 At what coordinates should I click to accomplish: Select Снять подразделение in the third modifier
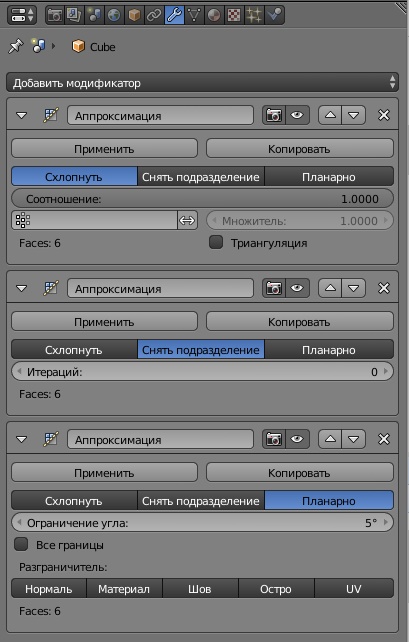pos(201,500)
